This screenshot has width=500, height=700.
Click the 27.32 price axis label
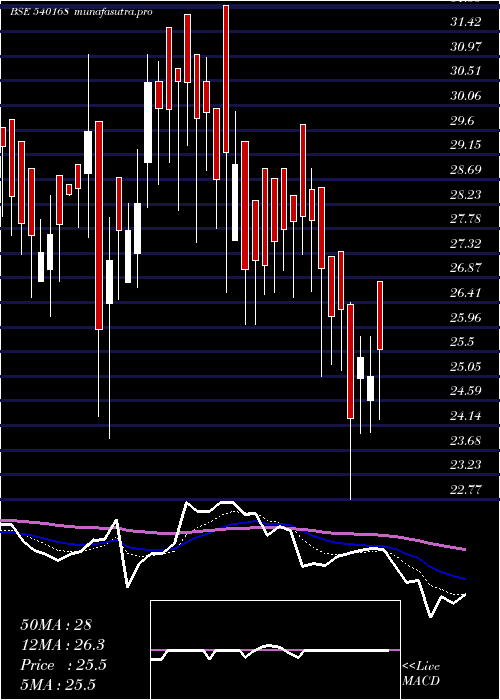(x=466, y=244)
